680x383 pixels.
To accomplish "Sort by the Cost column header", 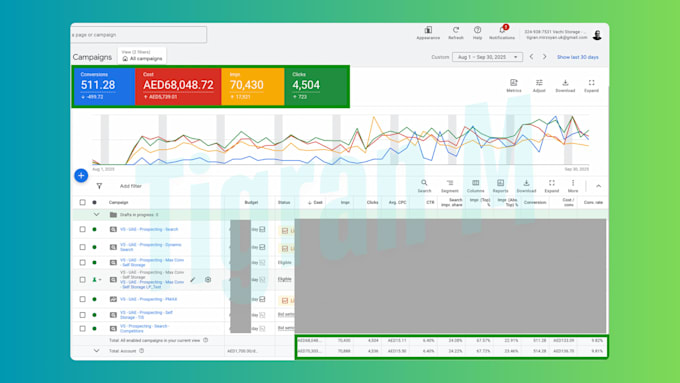I will (315, 203).
